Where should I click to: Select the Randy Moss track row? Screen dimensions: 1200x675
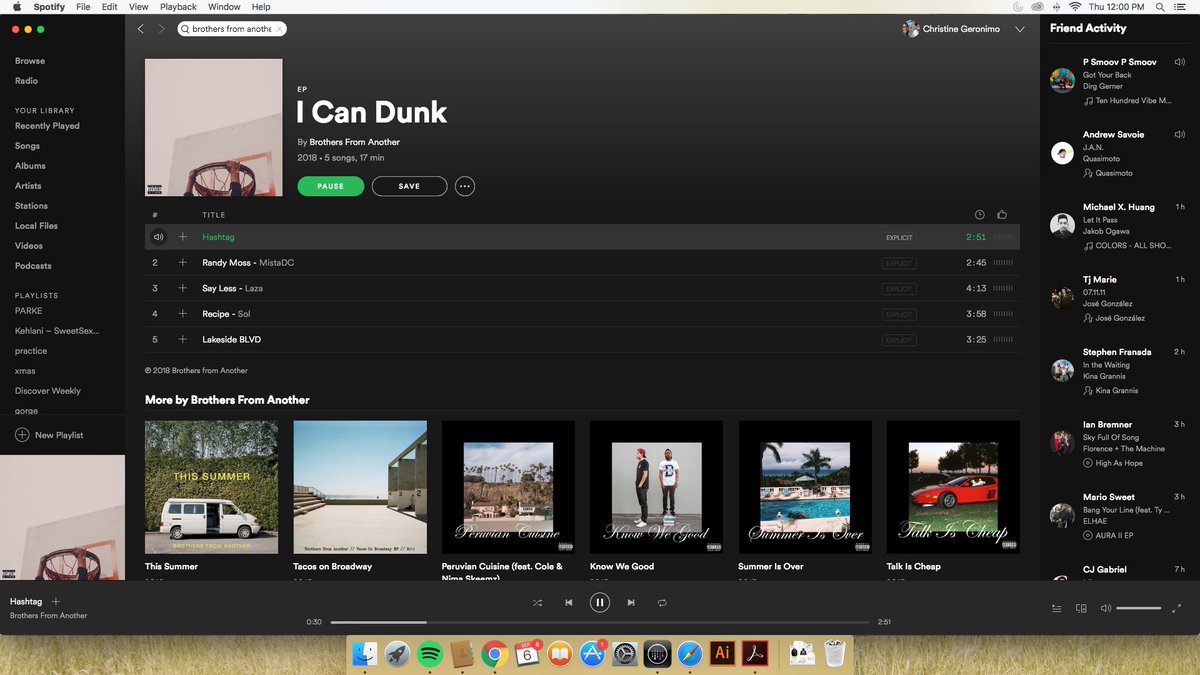[x=582, y=263]
